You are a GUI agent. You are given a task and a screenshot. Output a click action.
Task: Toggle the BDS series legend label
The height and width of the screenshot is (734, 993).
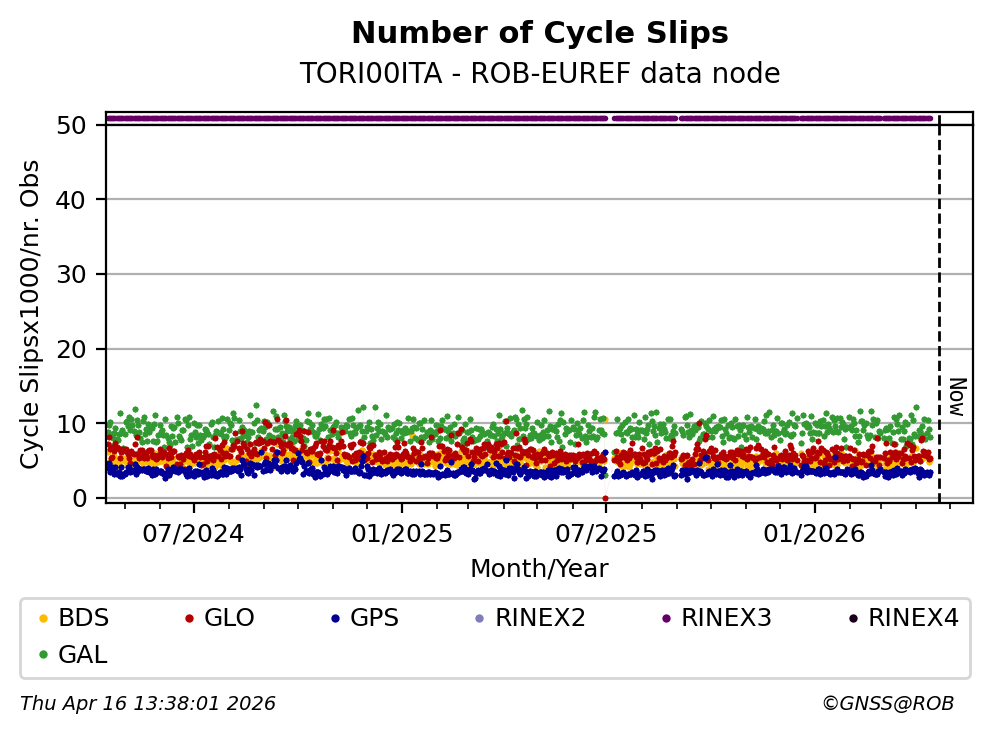[84, 618]
